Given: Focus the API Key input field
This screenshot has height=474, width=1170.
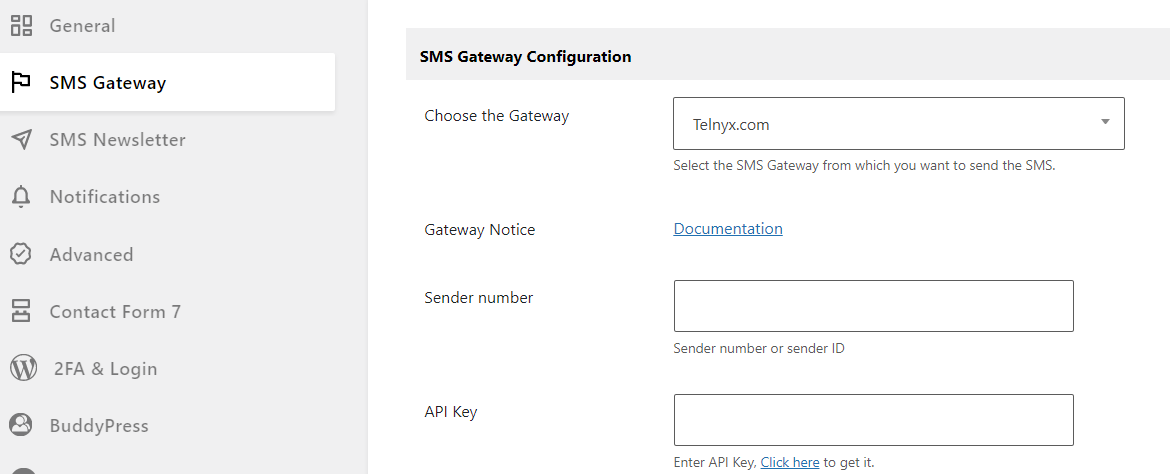Looking at the screenshot, I should tap(873, 420).
